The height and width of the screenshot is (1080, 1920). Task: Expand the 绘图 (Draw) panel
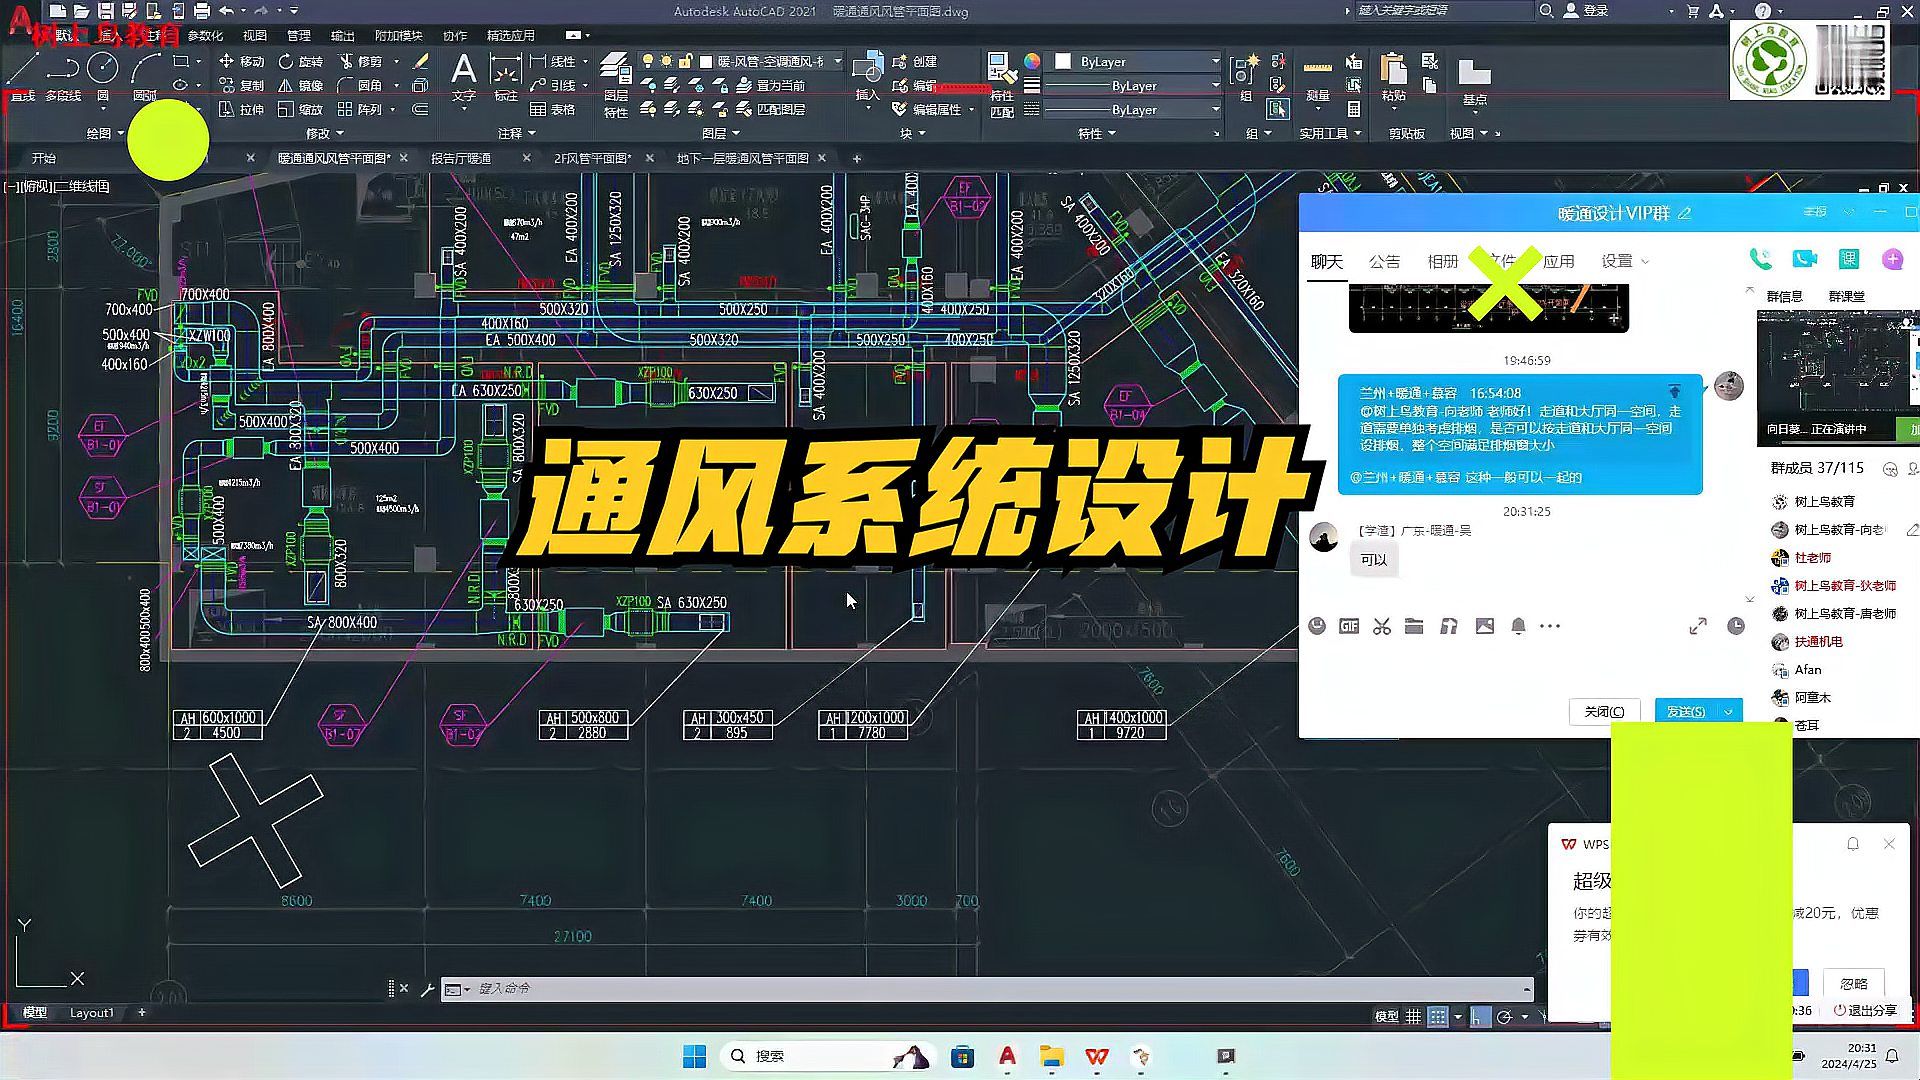coord(105,133)
